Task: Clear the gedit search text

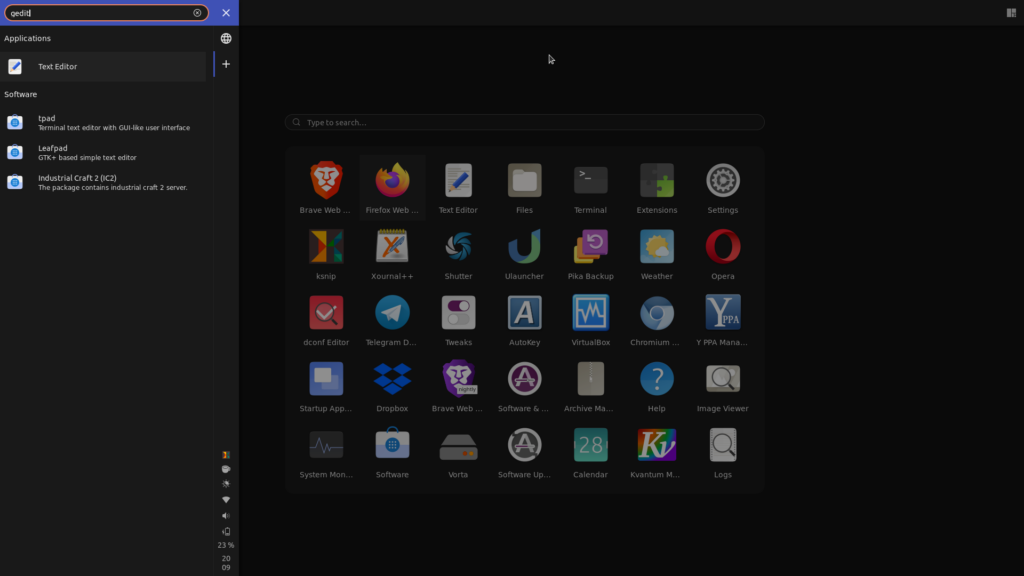Action: pos(197,13)
